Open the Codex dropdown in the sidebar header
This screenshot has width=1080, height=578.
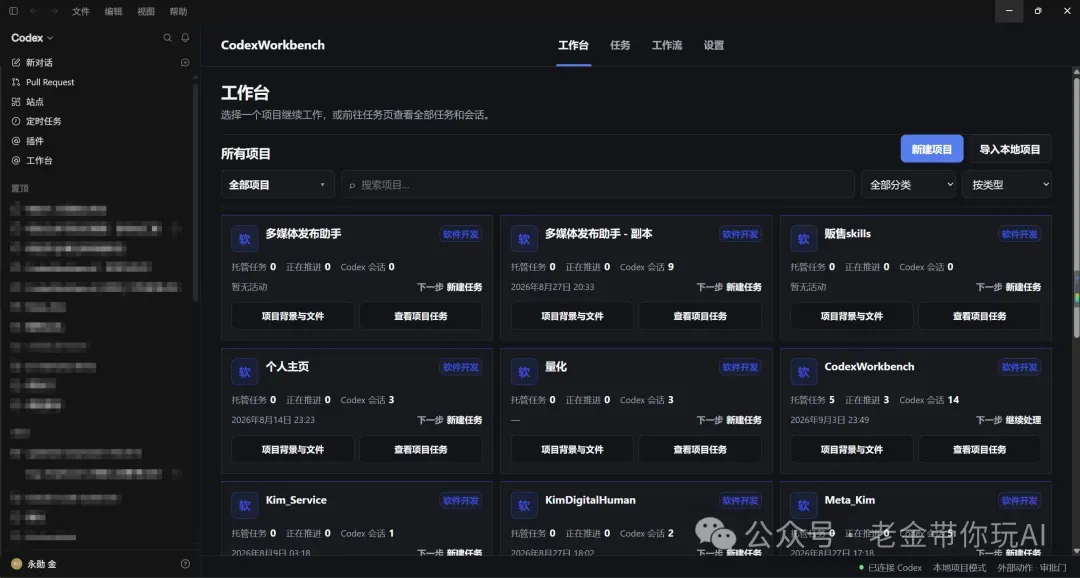tap(32, 38)
